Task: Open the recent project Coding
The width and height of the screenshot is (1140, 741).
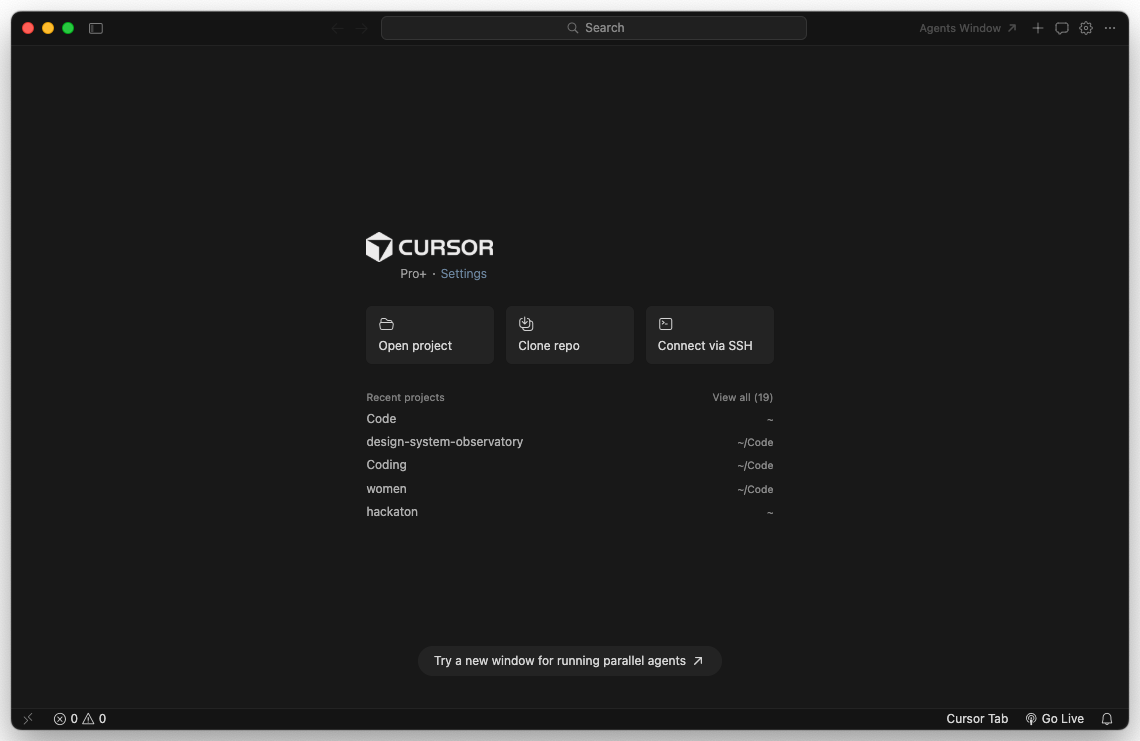Action: click(569, 465)
